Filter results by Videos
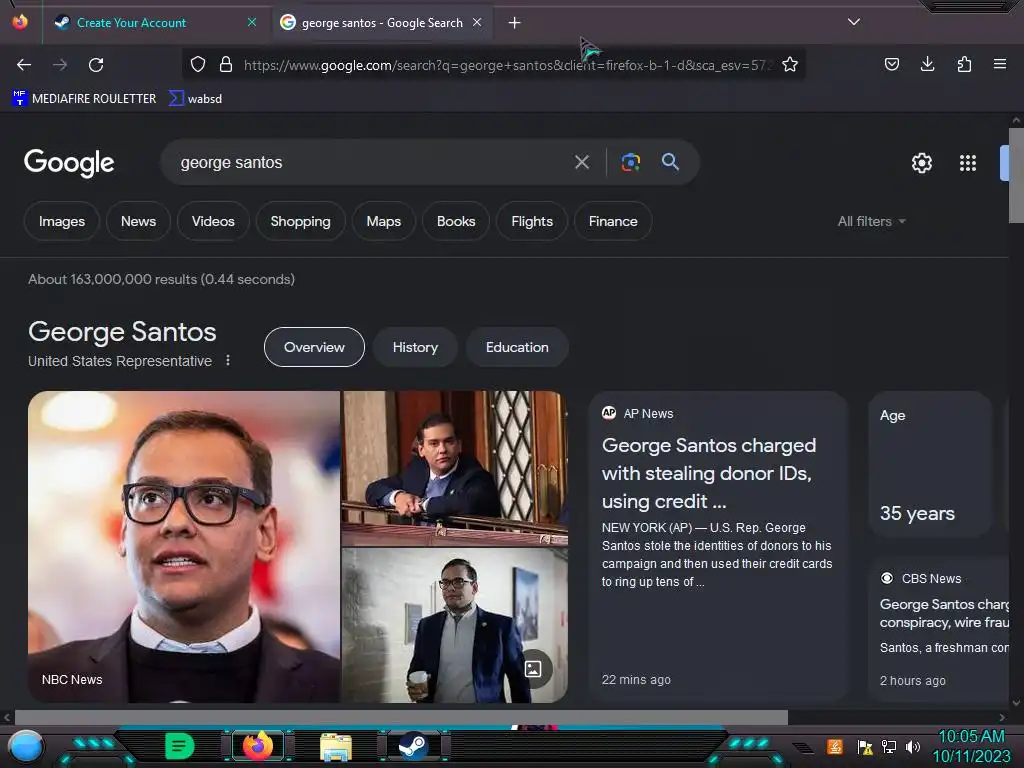The width and height of the screenshot is (1024, 768). point(214,221)
